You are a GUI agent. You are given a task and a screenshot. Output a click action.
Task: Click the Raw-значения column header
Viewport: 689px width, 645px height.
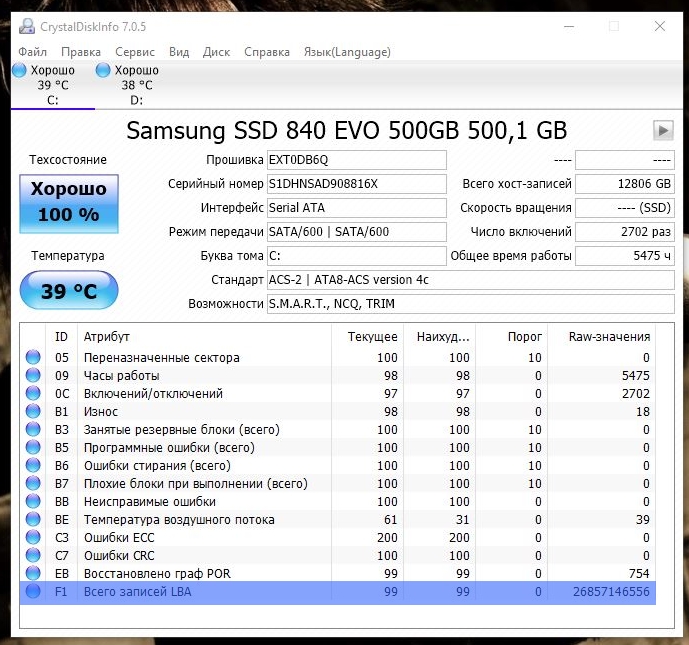602,337
